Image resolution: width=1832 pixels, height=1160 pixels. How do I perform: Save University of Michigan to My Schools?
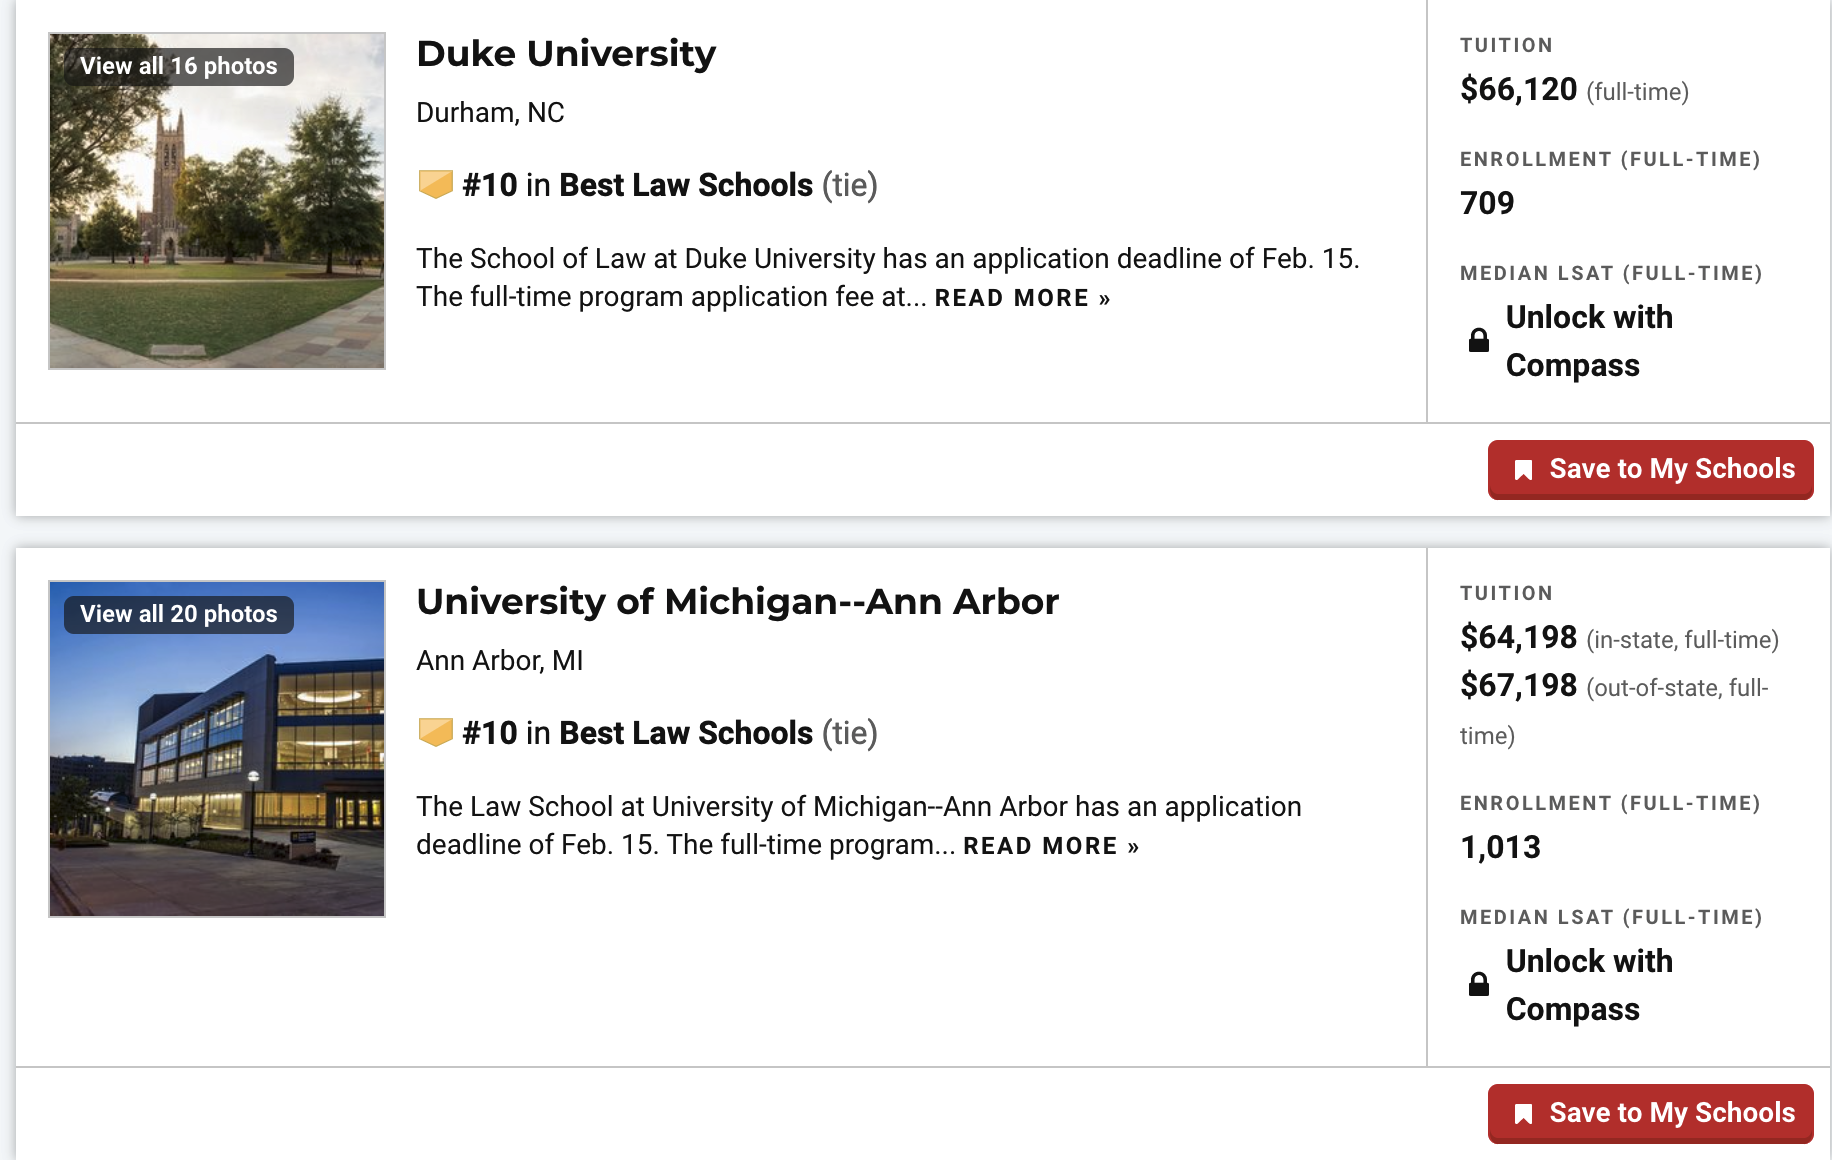click(x=1651, y=1113)
